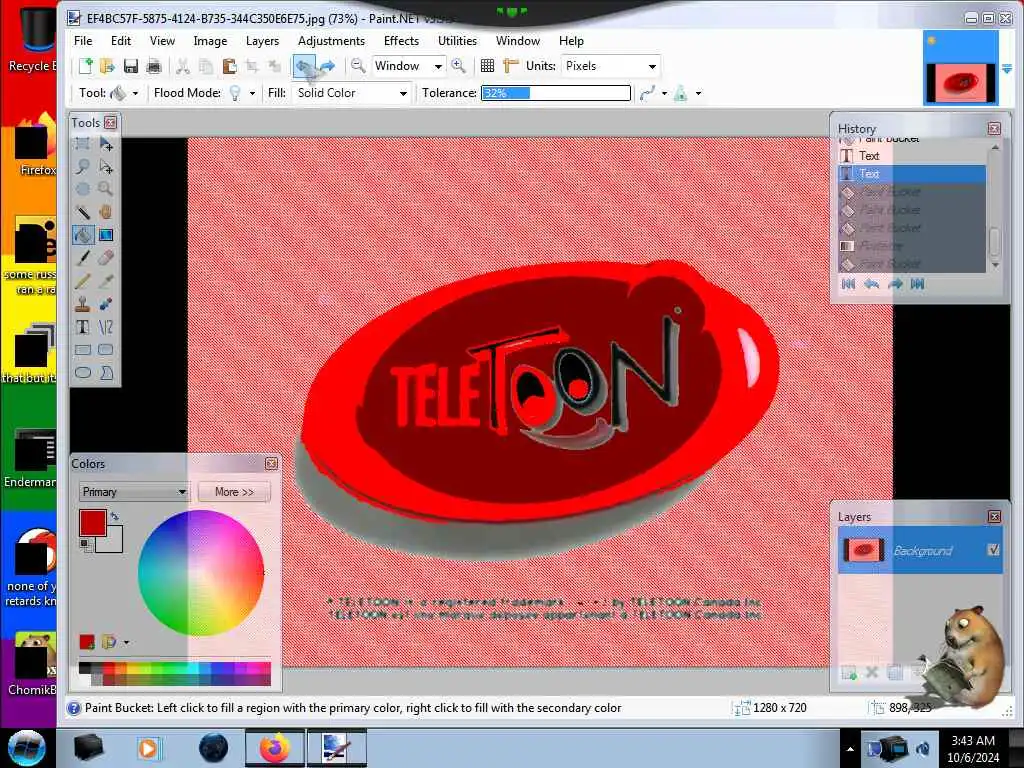
Task: Select the Lasso Select tool
Action: pos(83,167)
